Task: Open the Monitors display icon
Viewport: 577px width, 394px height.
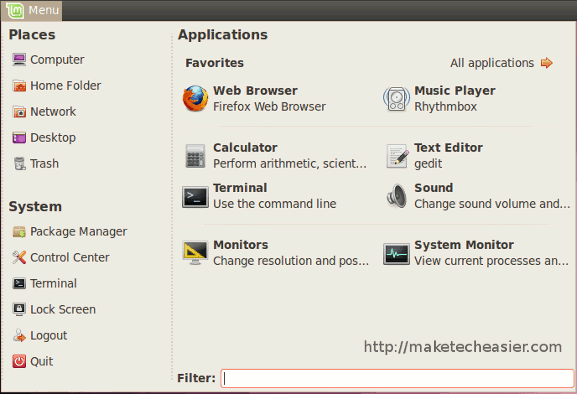Action: click(195, 253)
